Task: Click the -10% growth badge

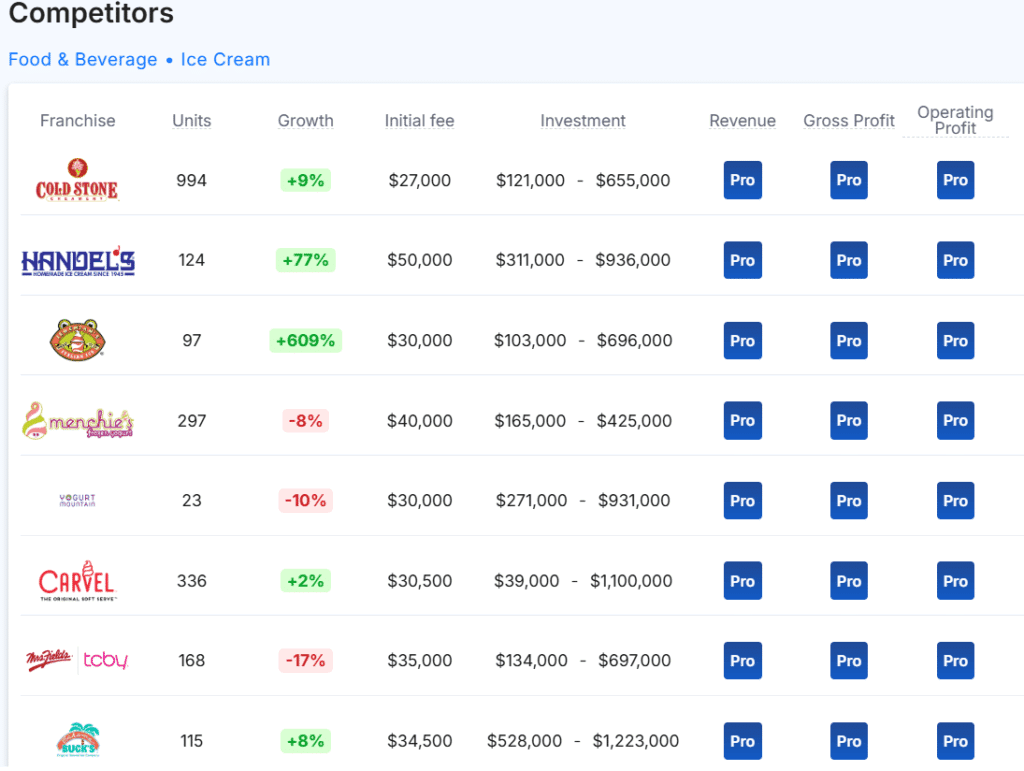Action: click(x=306, y=501)
